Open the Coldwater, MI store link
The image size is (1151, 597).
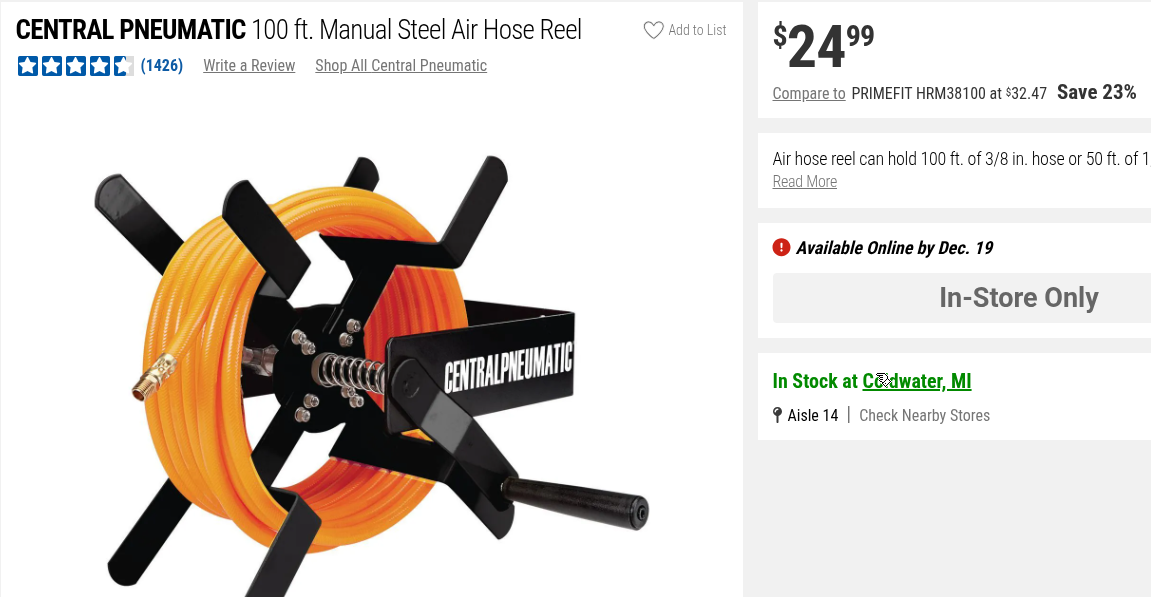[917, 381]
